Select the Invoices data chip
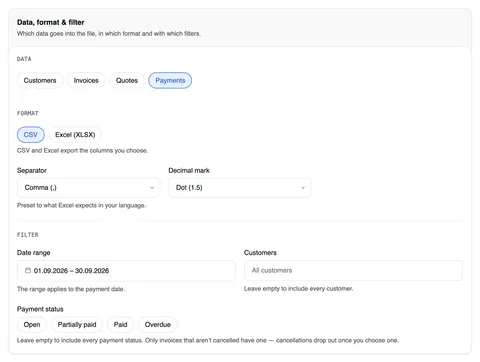Screen dimensions: 480x362 [86, 80]
